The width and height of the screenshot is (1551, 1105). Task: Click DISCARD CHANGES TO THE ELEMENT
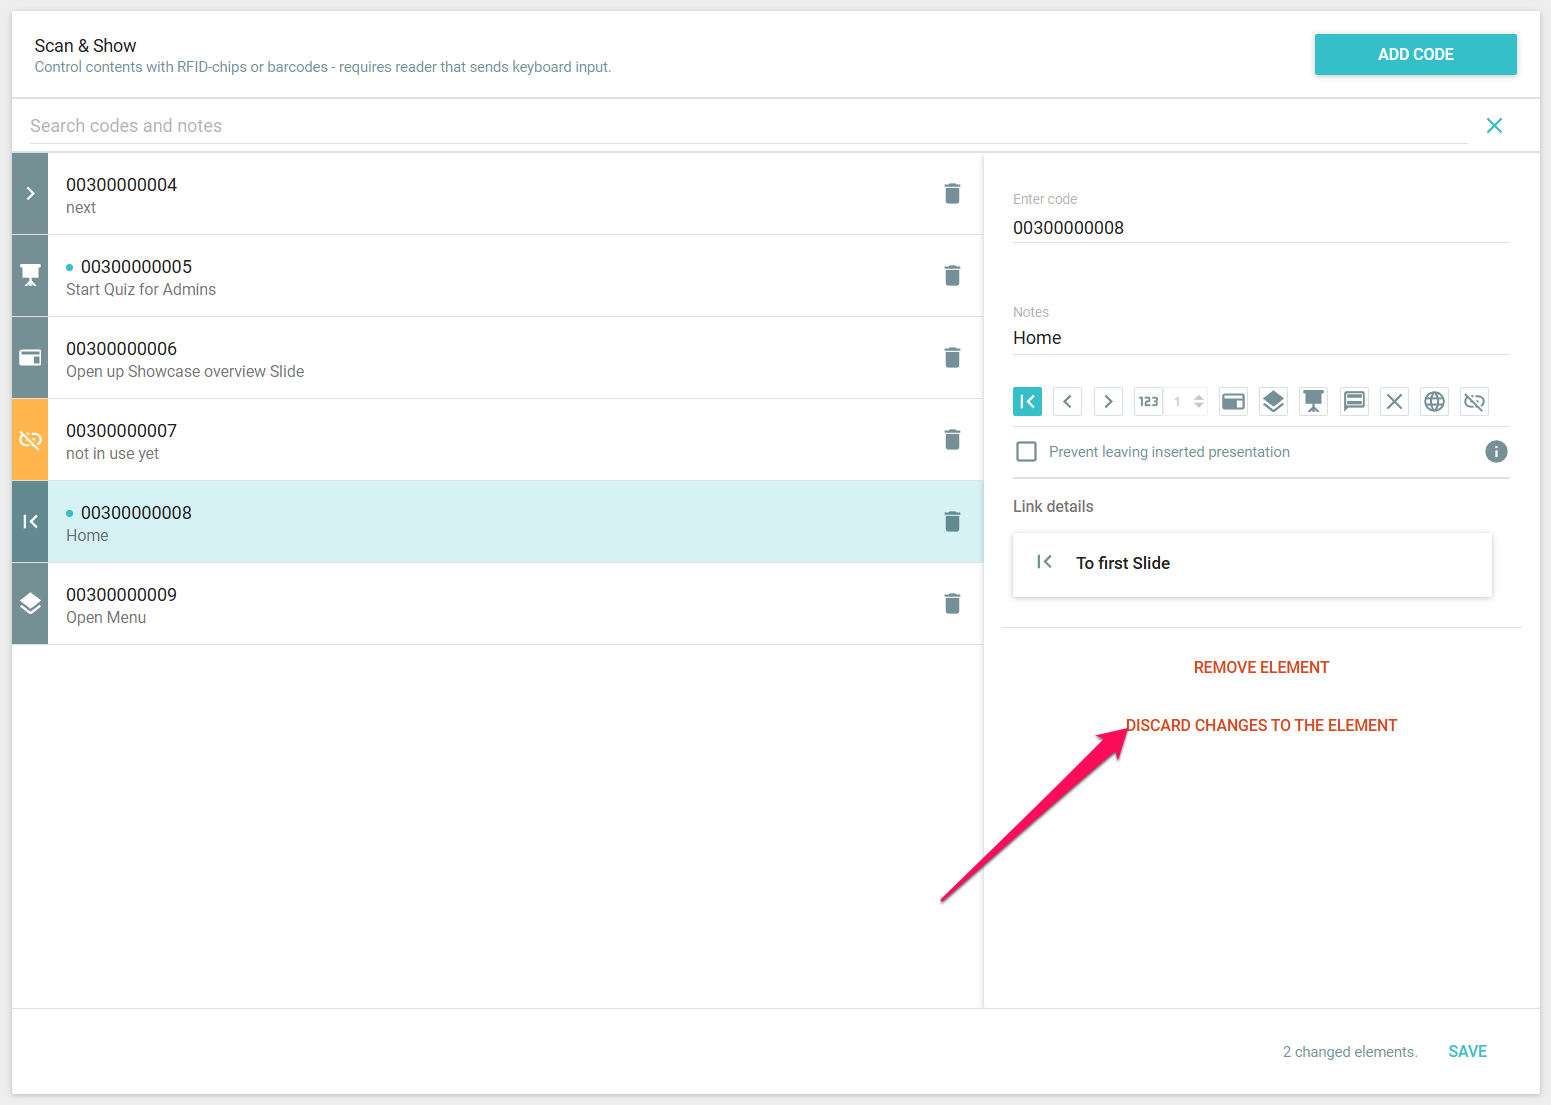(1261, 725)
